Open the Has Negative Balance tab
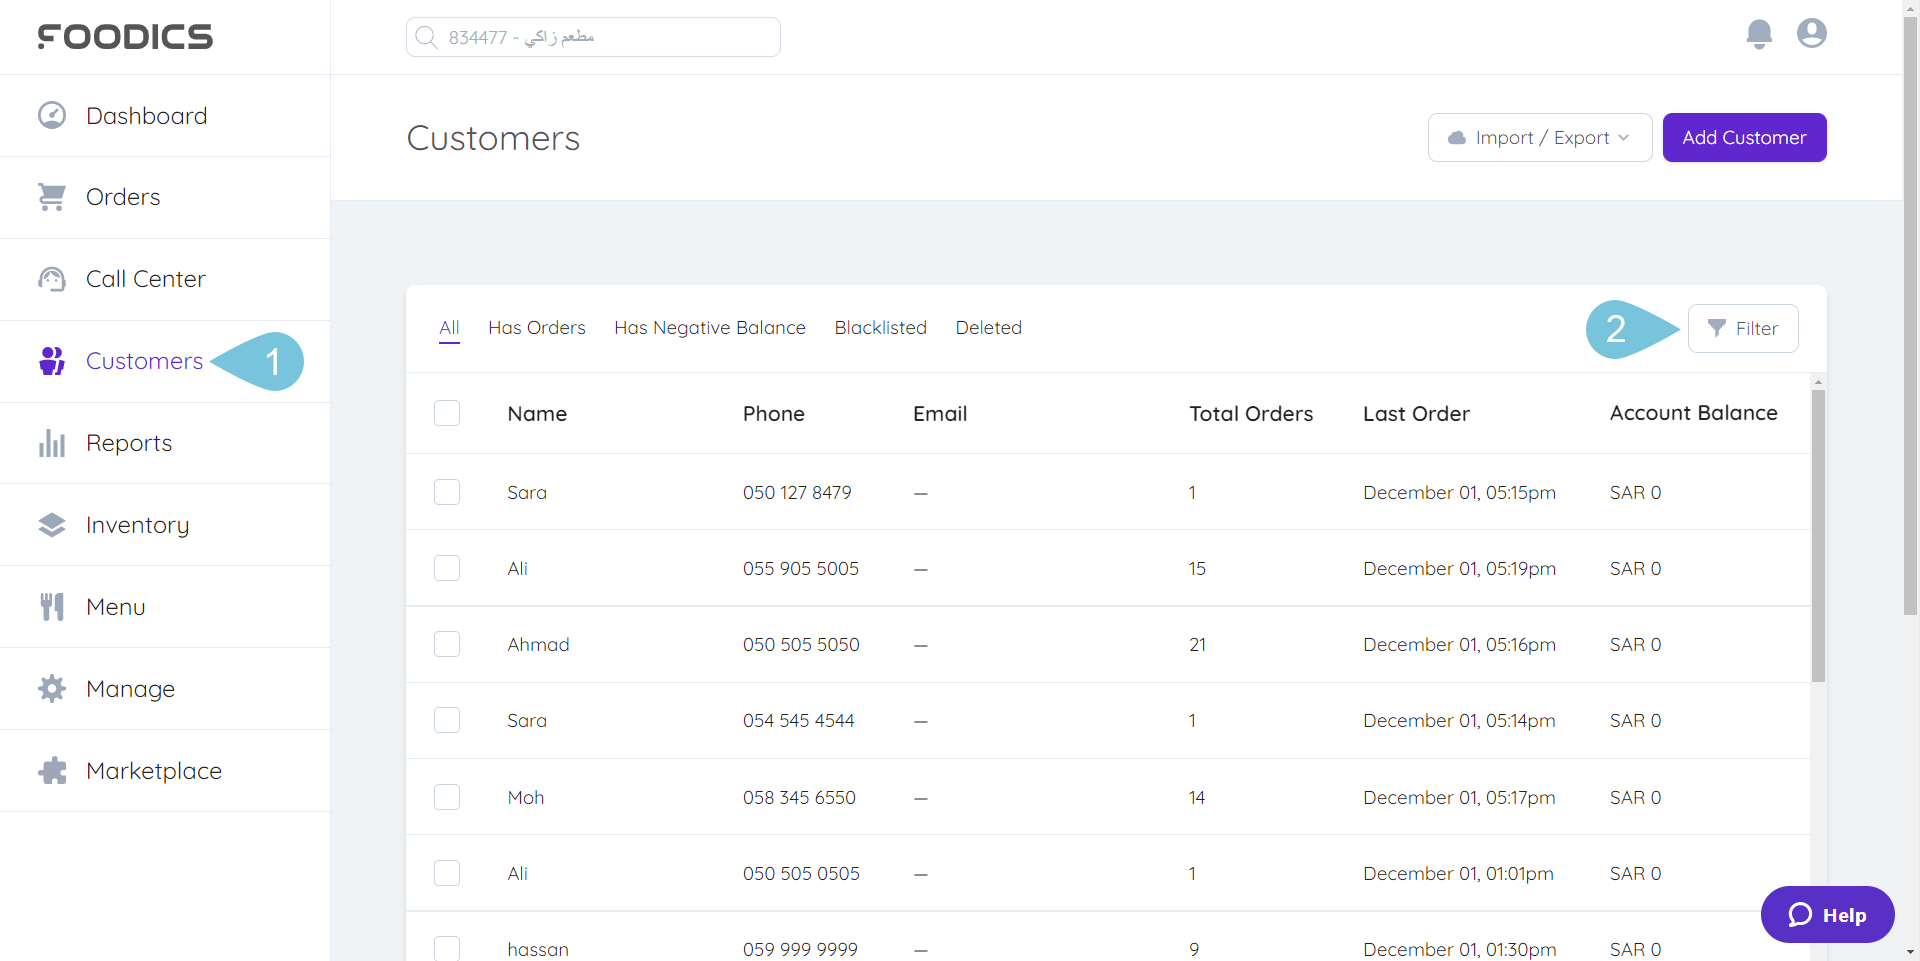Image resolution: width=1920 pixels, height=961 pixels. (710, 327)
